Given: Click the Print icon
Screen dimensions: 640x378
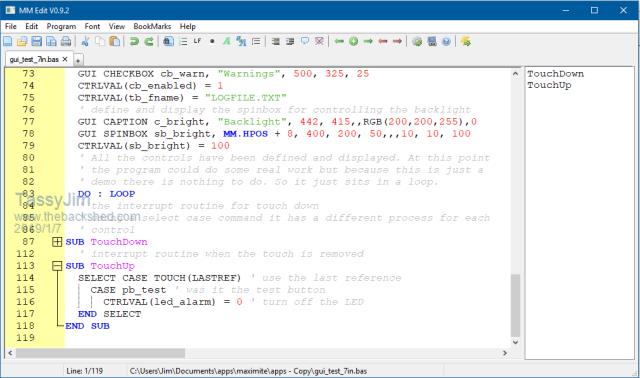Looking at the screenshot, I should (x=66, y=41).
